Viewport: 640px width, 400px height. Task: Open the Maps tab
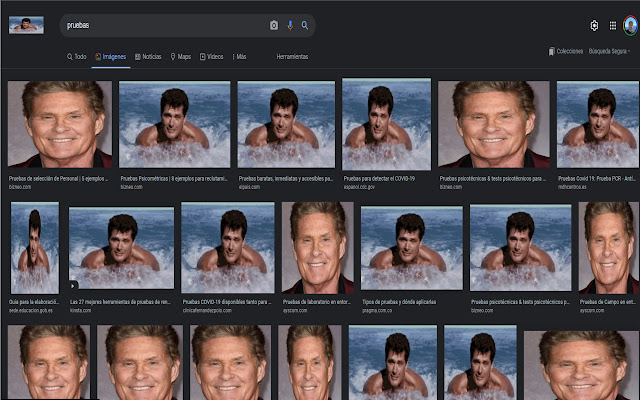(x=180, y=57)
